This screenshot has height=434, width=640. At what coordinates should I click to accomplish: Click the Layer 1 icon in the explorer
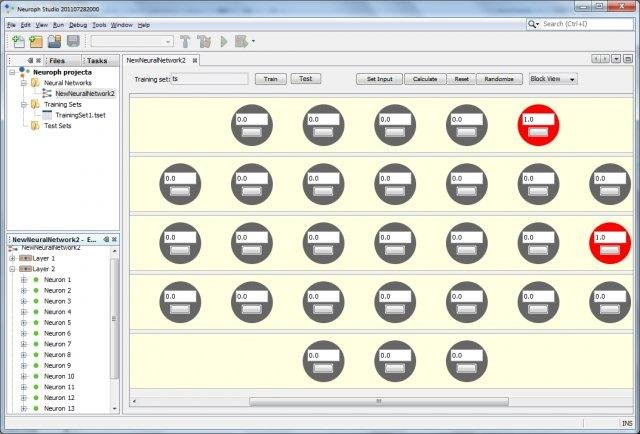[x=25, y=258]
